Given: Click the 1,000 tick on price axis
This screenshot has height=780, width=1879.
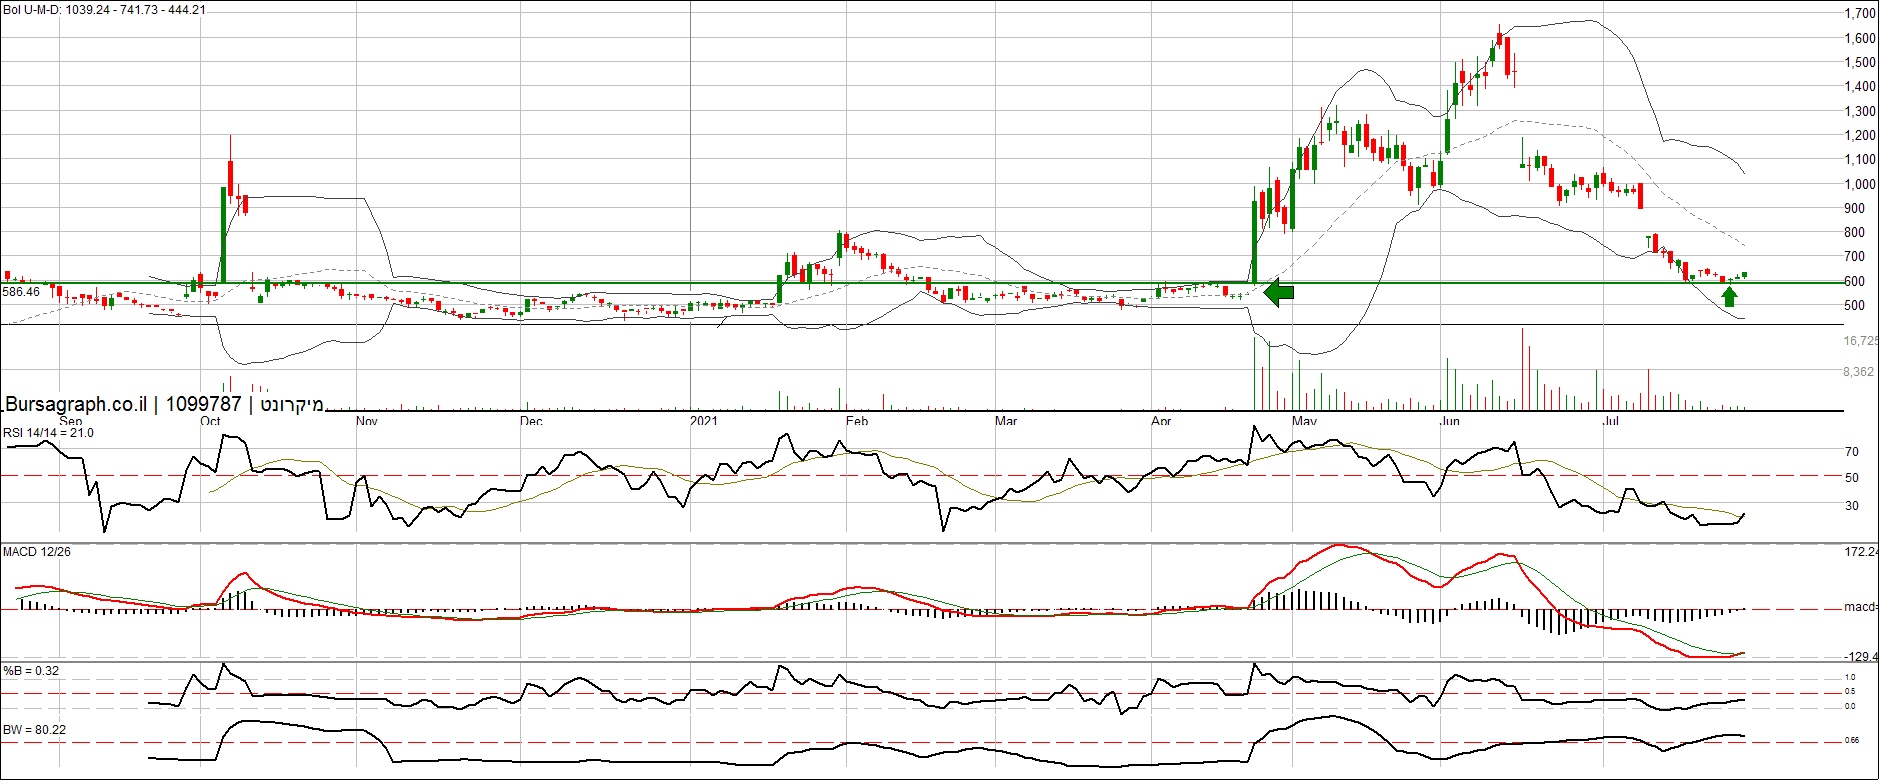Looking at the screenshot, I should coord(1860,184).
